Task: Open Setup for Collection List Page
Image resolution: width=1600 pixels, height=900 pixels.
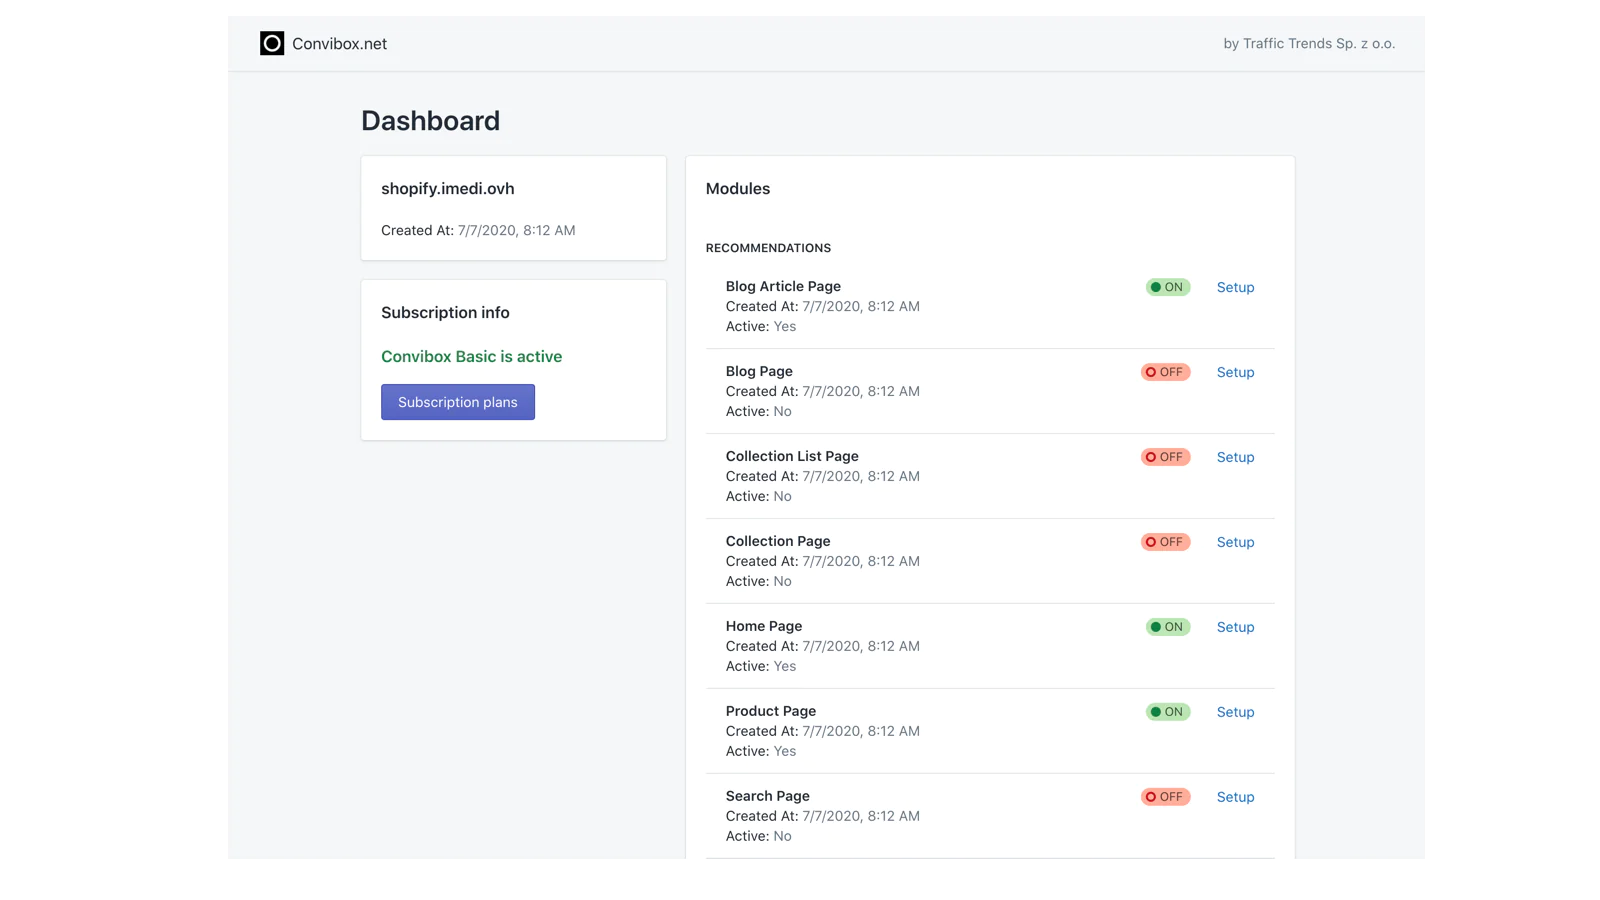Action: (1235, 457)
